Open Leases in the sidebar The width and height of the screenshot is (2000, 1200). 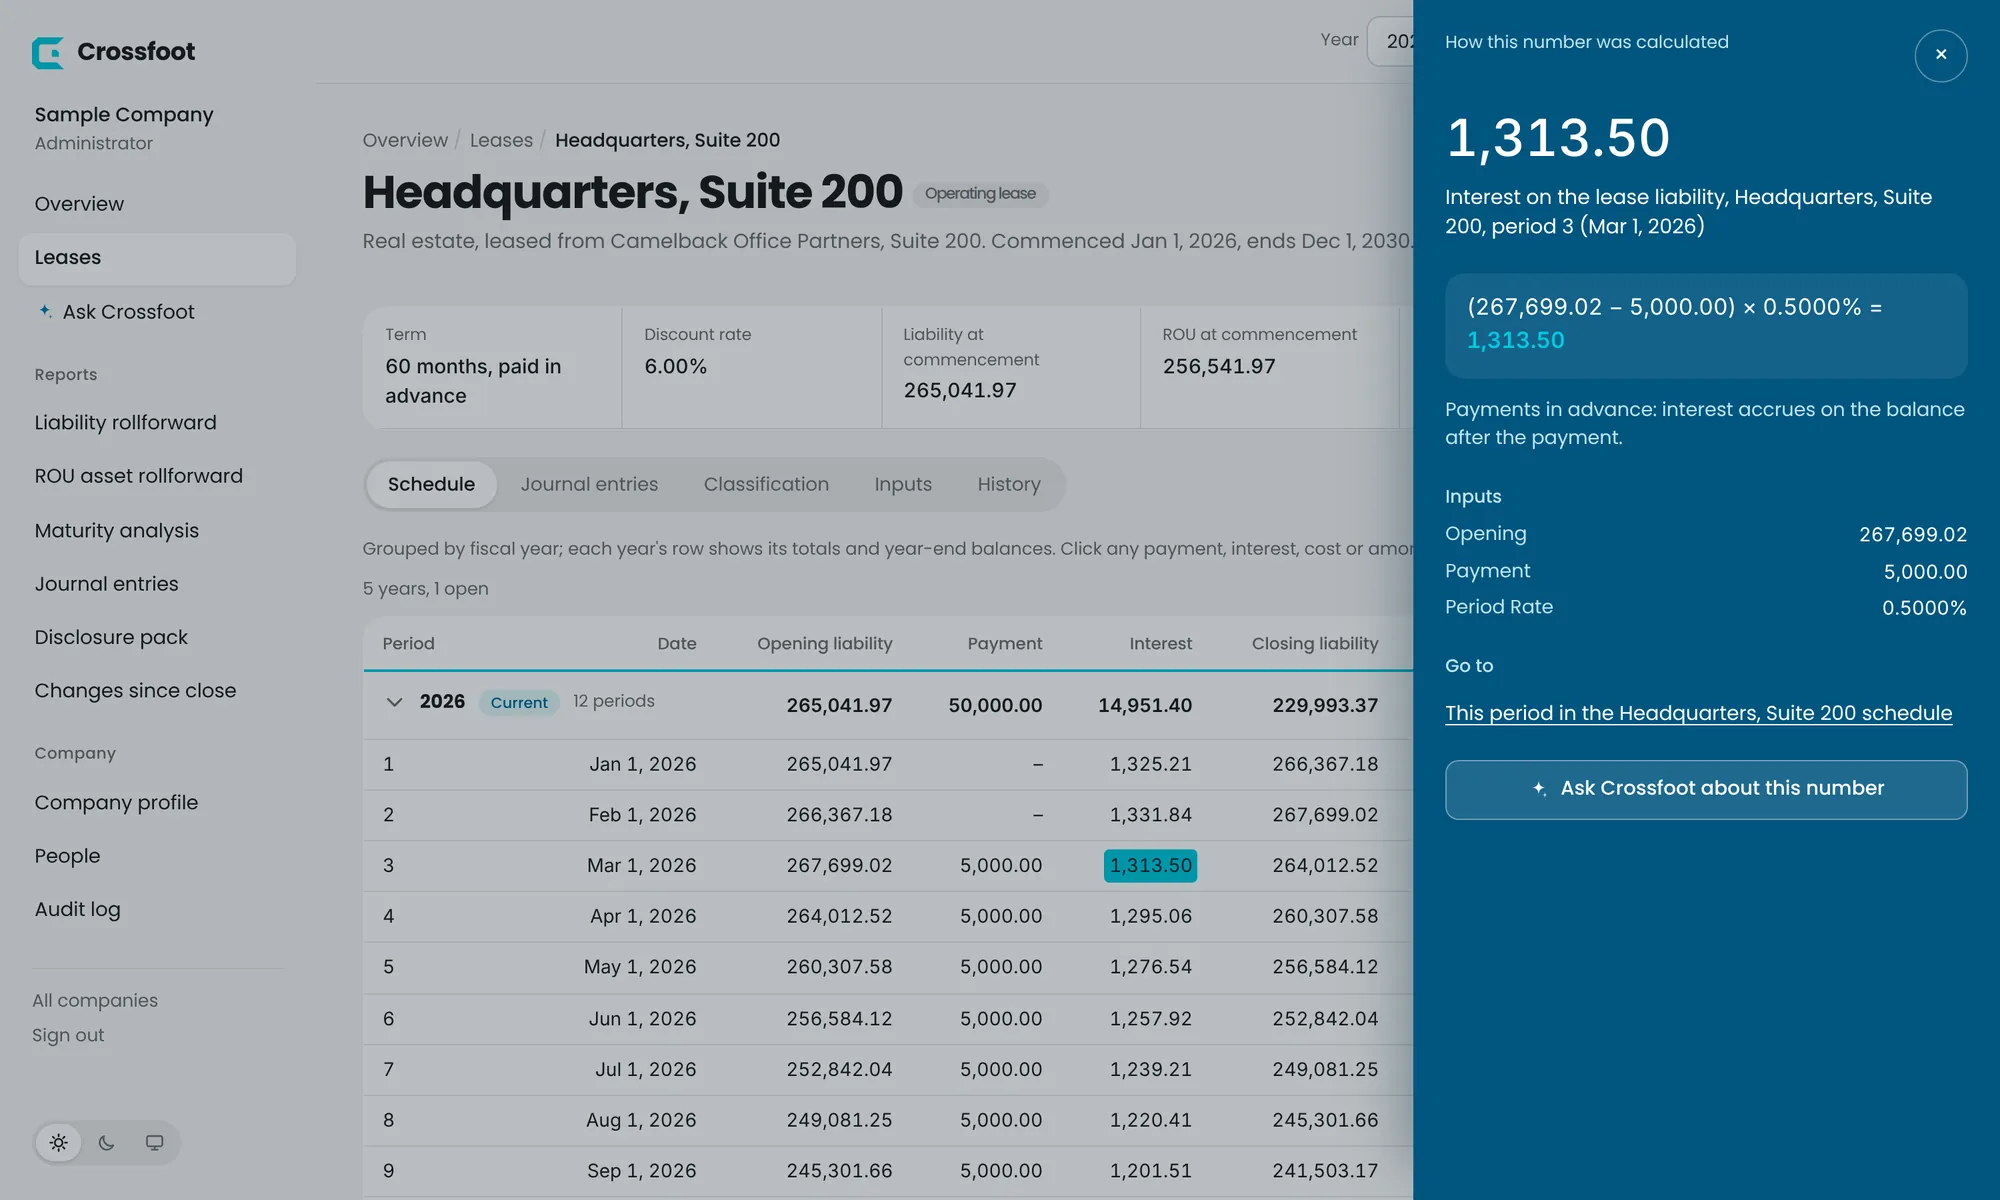click(157, 258)
